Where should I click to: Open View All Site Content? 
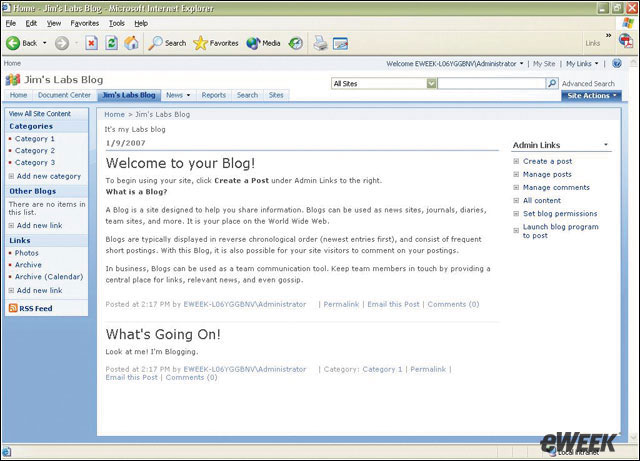coord(40,114)
